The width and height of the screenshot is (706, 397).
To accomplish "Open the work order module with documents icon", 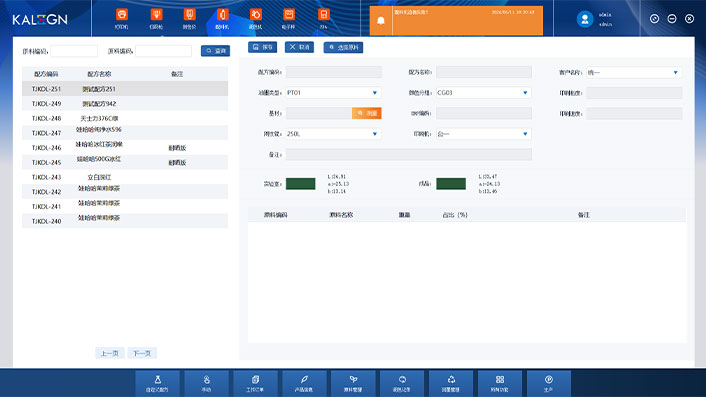I will [x=255, y=383].
